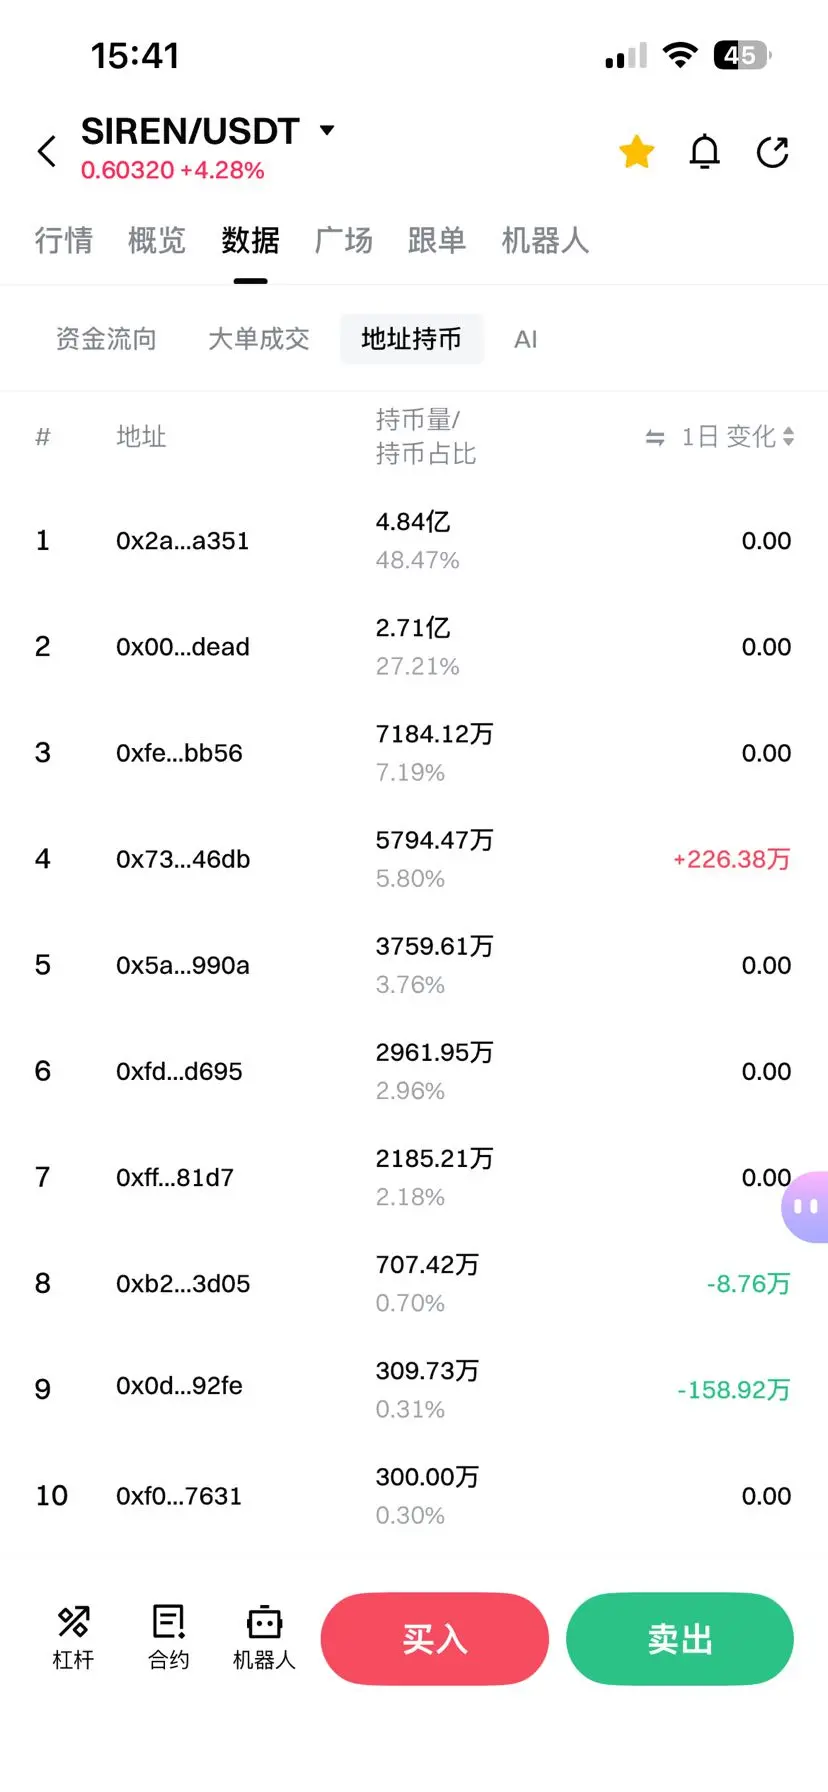Open address 0x2a...a351 details
The width and height of the screenshot is (828, 1792).
click(x=182, y=541)
